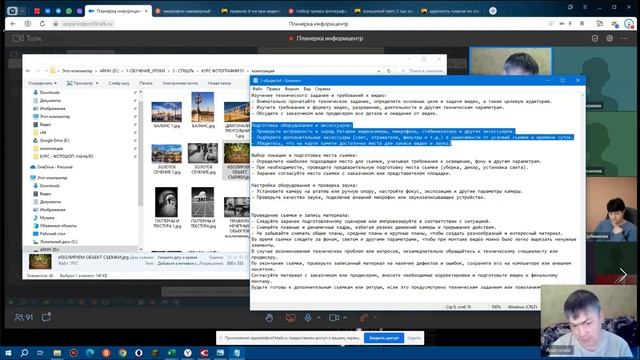Select "Музыка" in Explorer sidebar

47,218
